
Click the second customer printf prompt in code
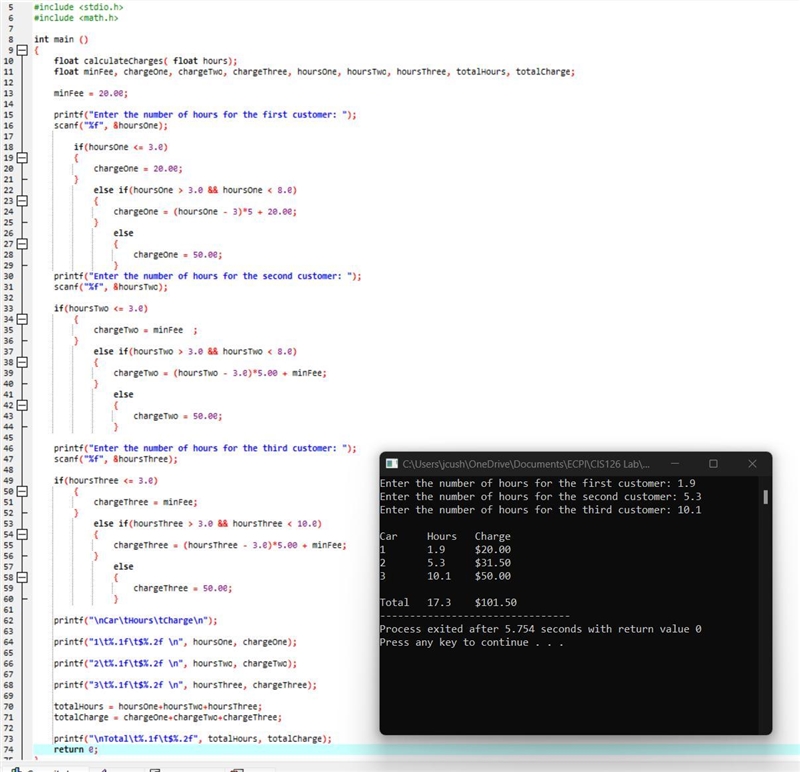tap(208, 276)
